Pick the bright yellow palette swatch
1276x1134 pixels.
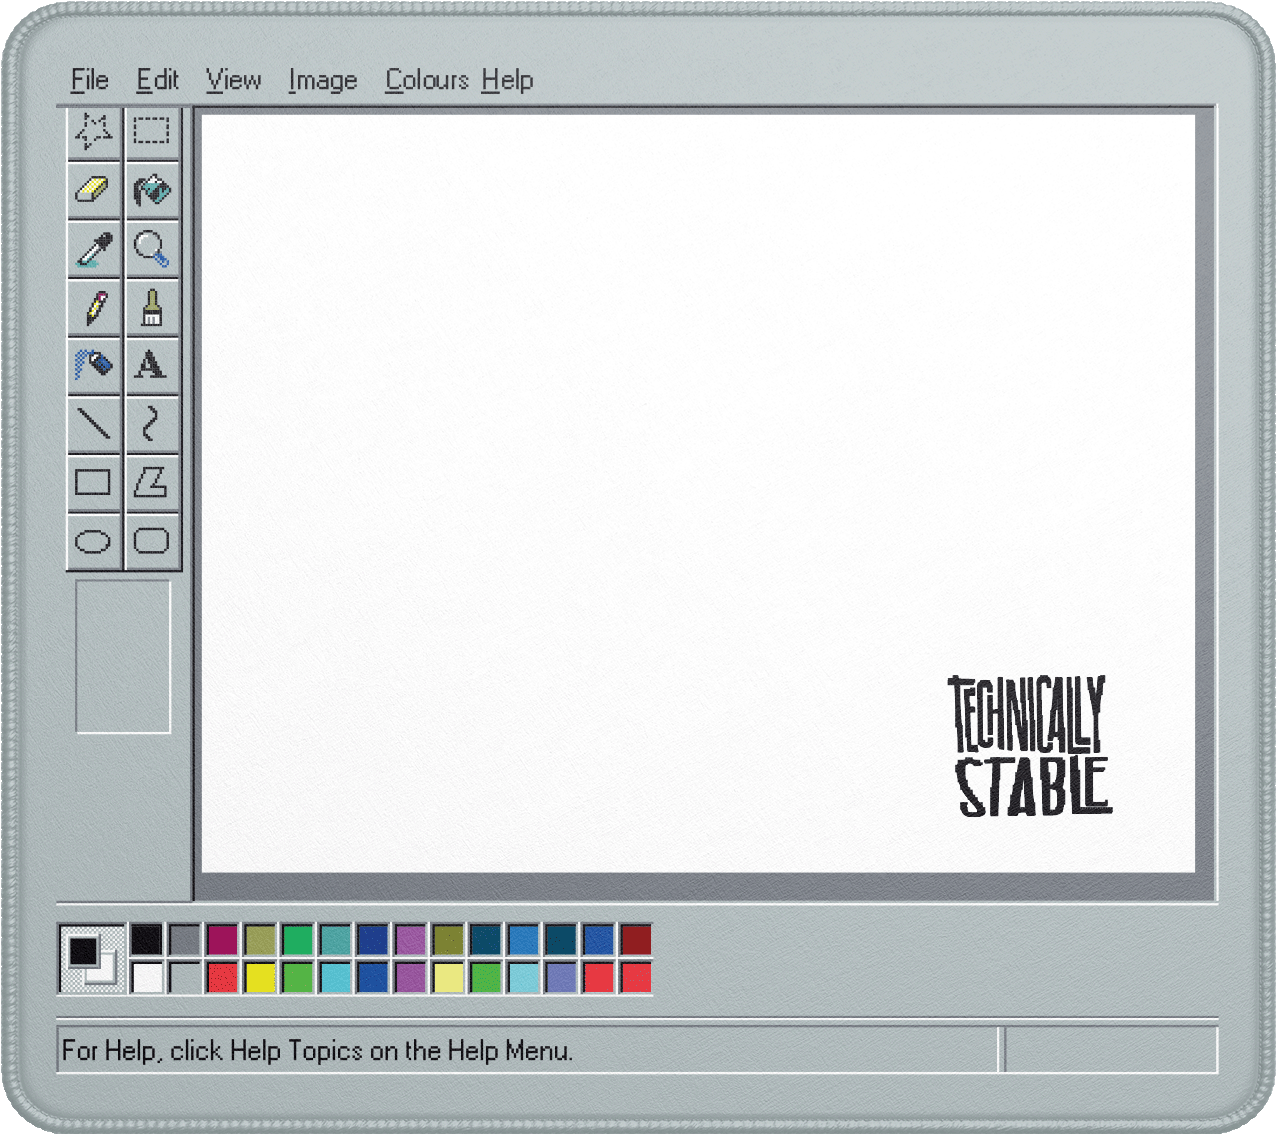click(x=260, y=977)
